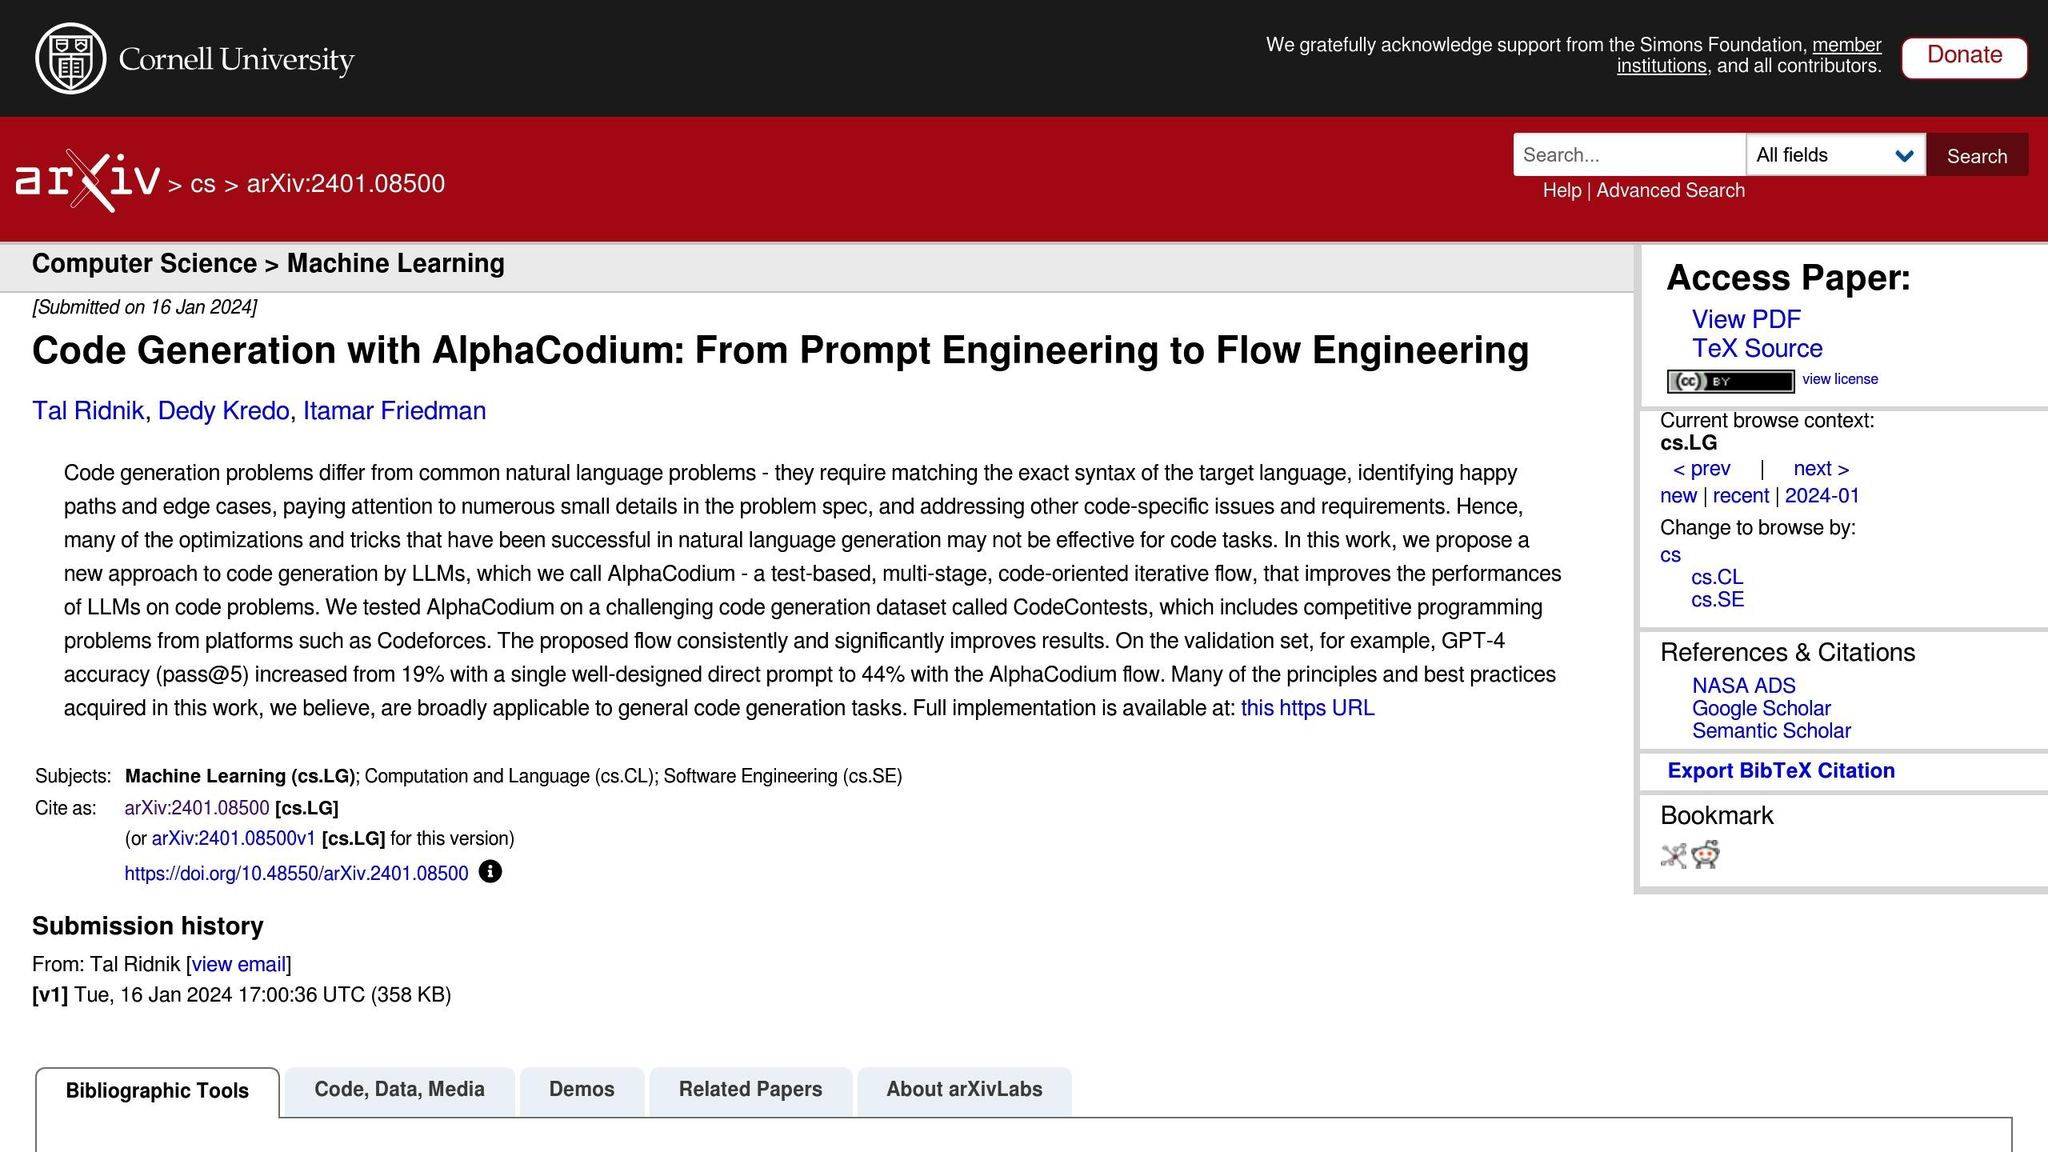Open the About arXivLabs tab
Viewport: 2048px width, 1152px height.
point(964,1090)
